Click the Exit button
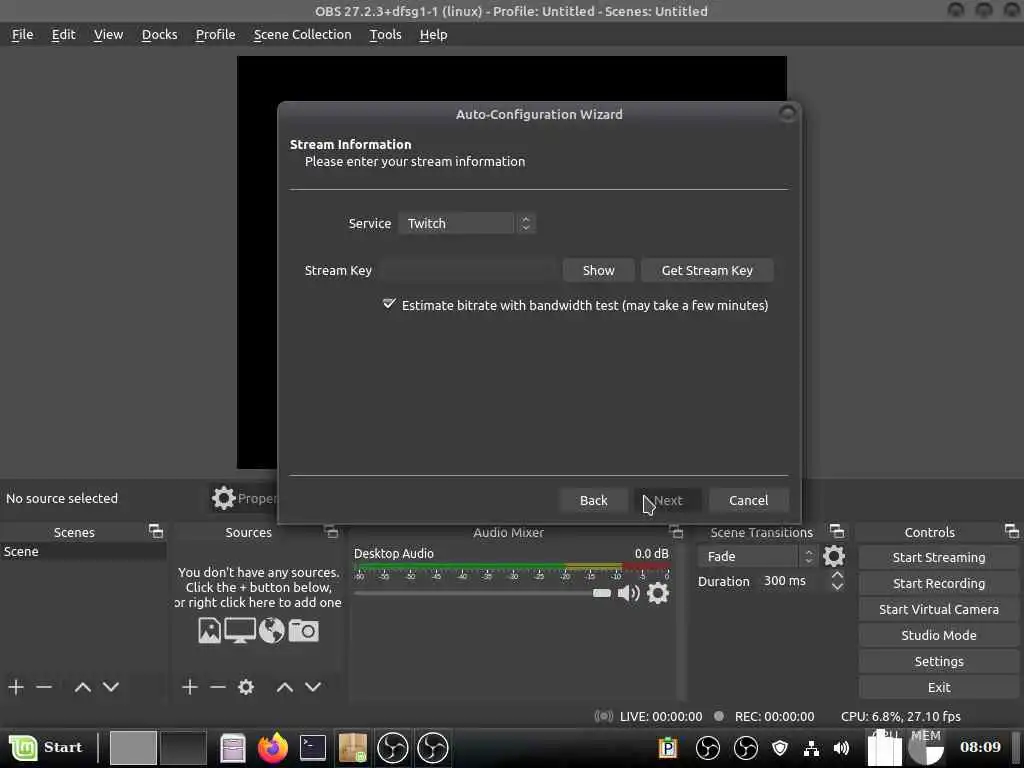The image size is (1024, 768). [x=938, y=687]
